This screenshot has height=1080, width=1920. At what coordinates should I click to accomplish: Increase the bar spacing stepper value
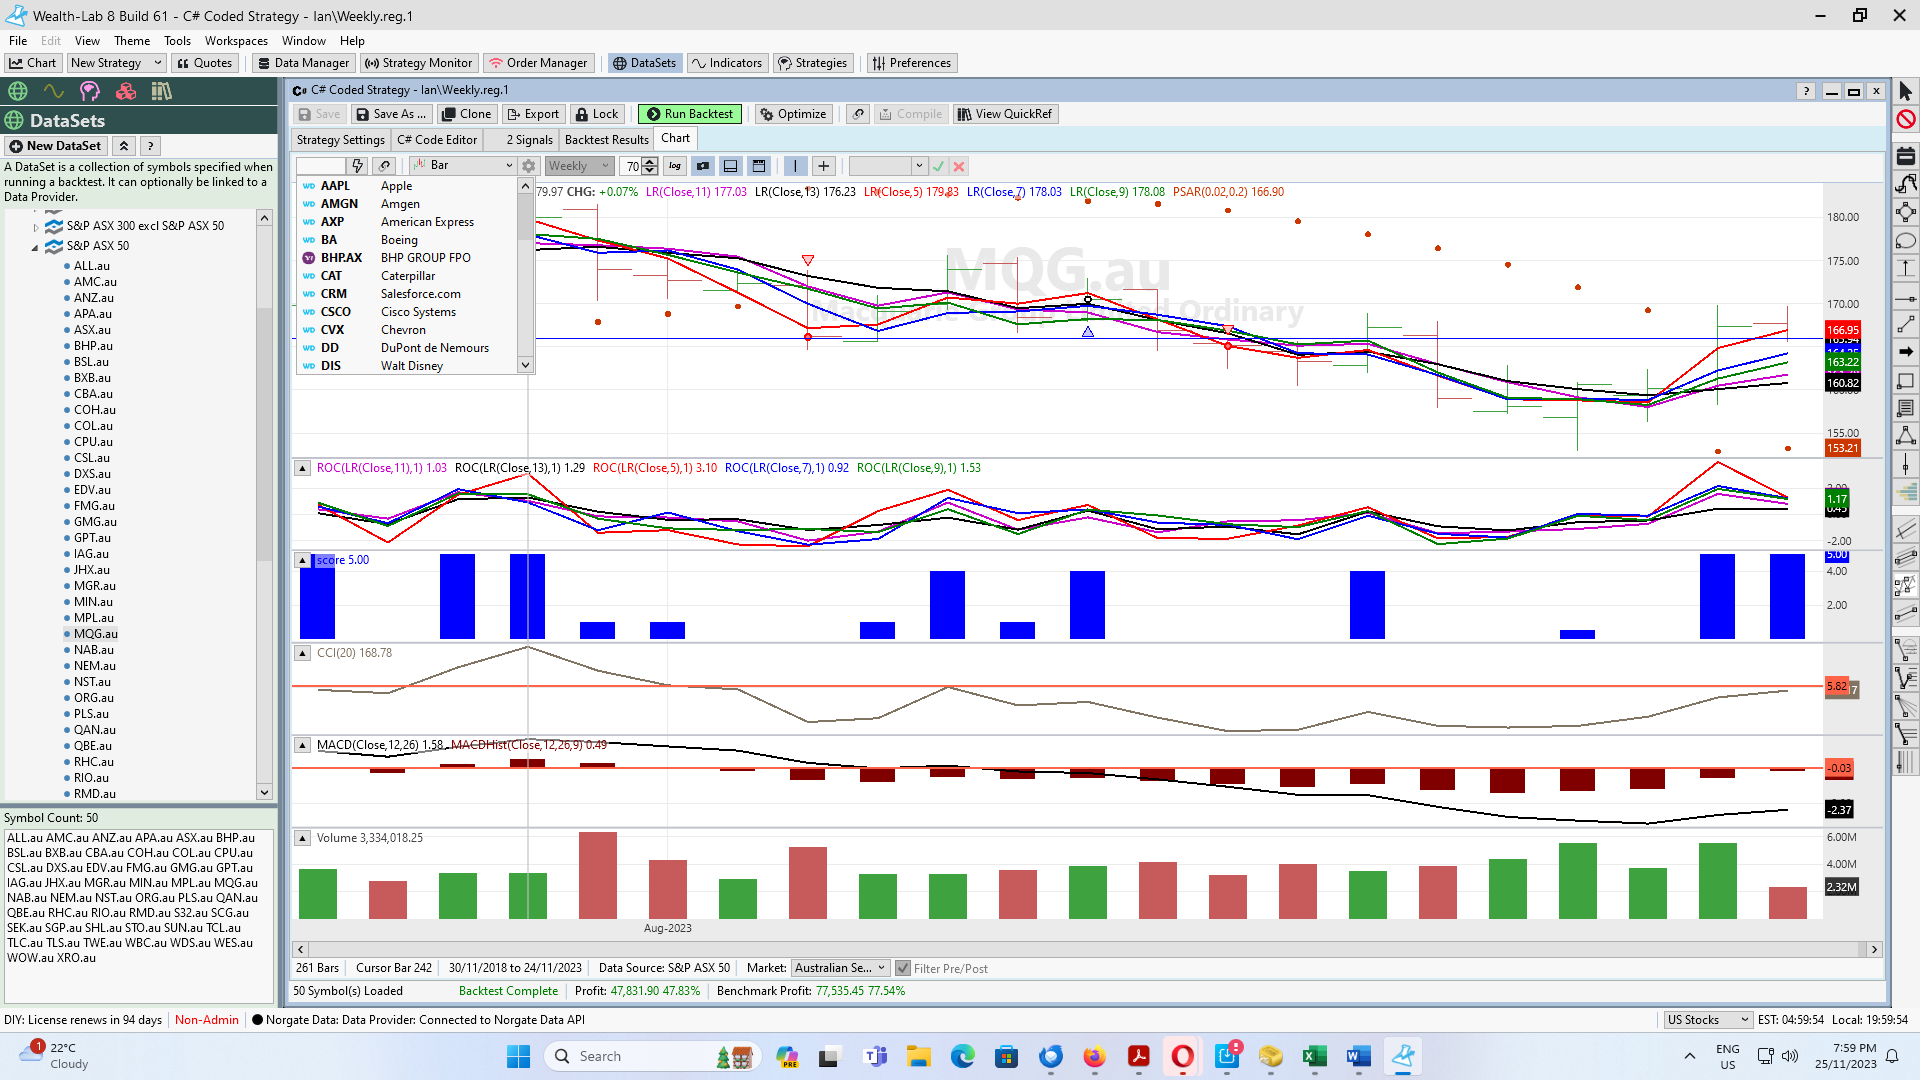651,162
